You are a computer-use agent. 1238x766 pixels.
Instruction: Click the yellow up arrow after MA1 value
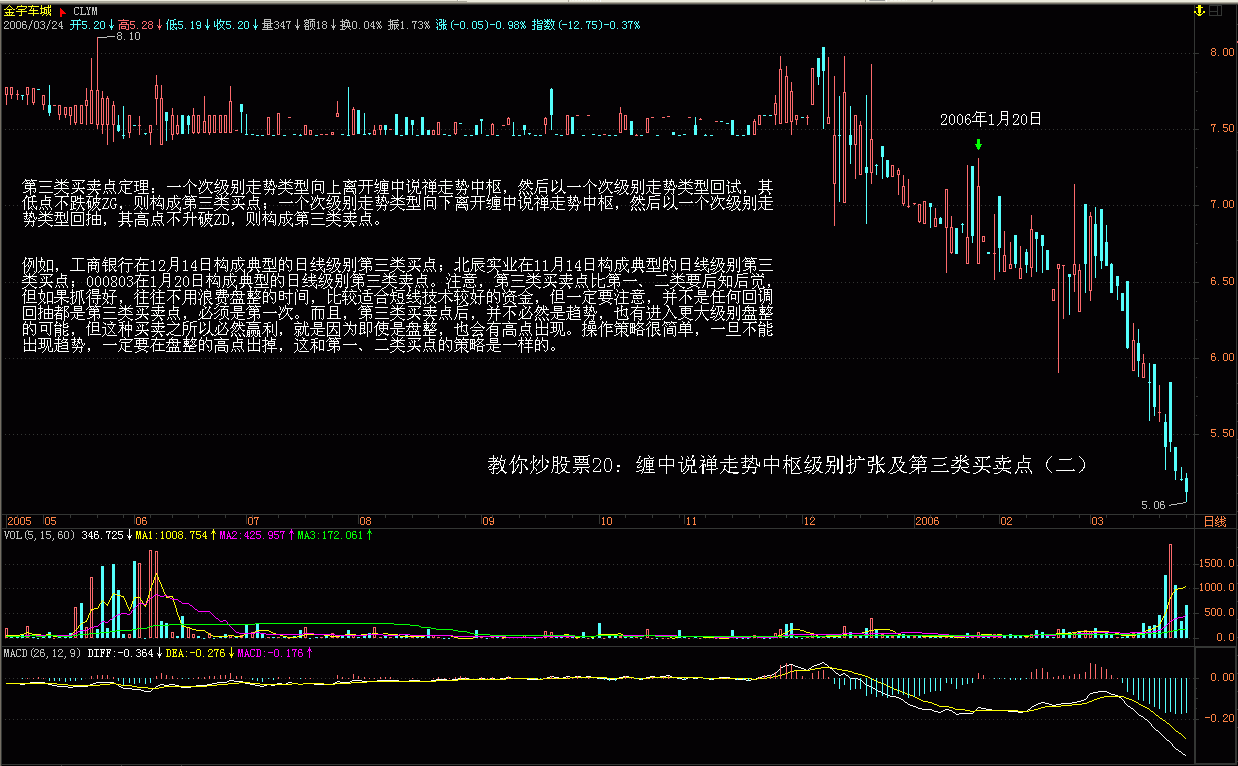pyautogui.click(x=213, y=536)
